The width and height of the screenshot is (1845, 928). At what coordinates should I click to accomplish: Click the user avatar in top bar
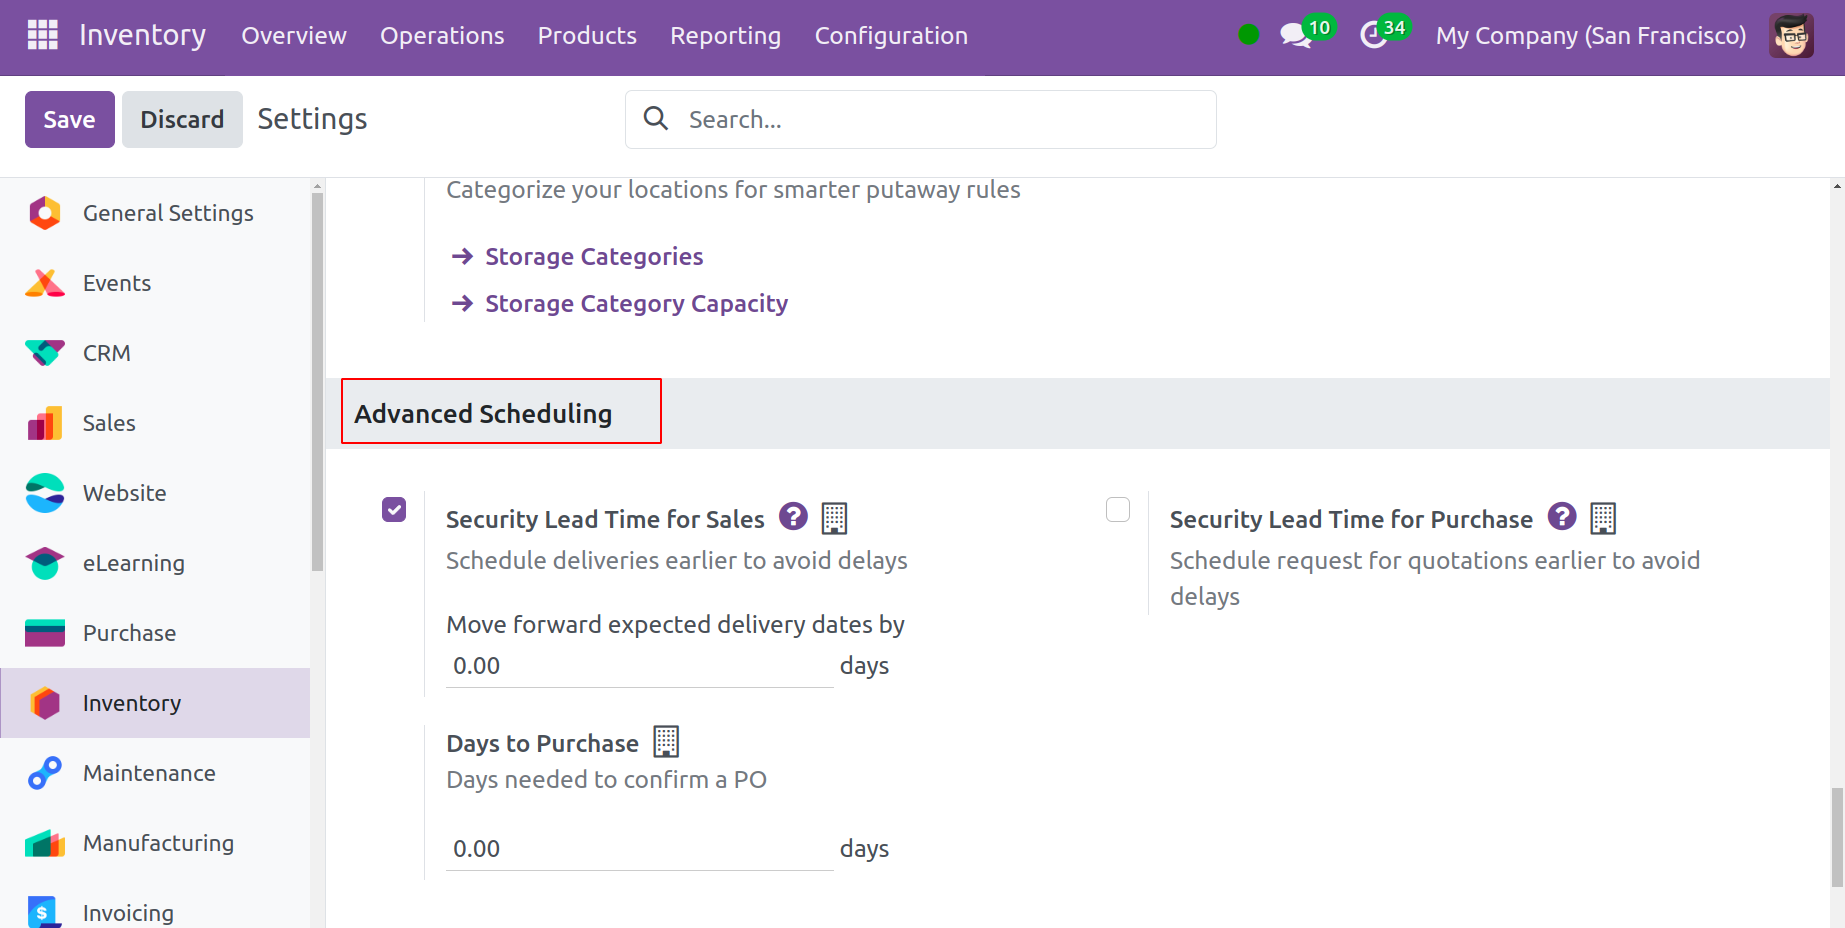(1790, 36)
